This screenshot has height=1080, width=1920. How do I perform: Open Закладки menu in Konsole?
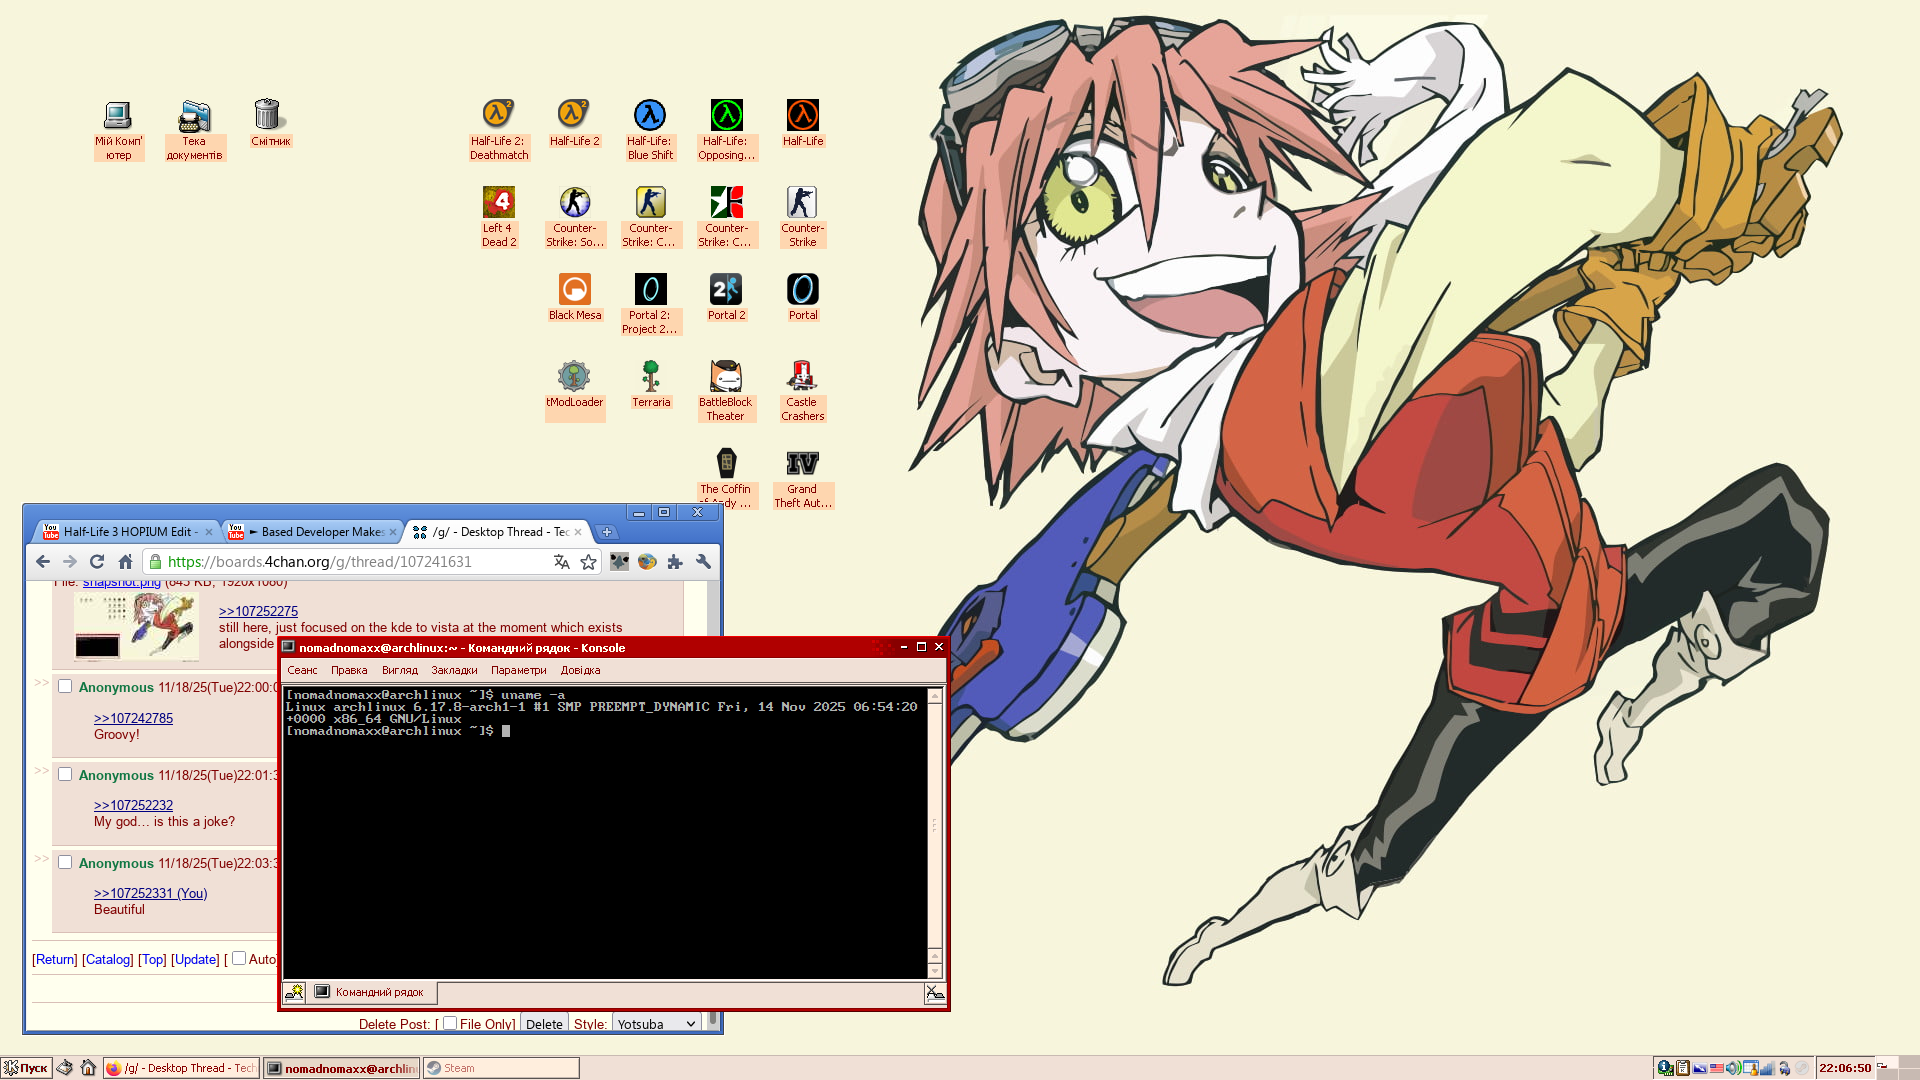[454, 671]
